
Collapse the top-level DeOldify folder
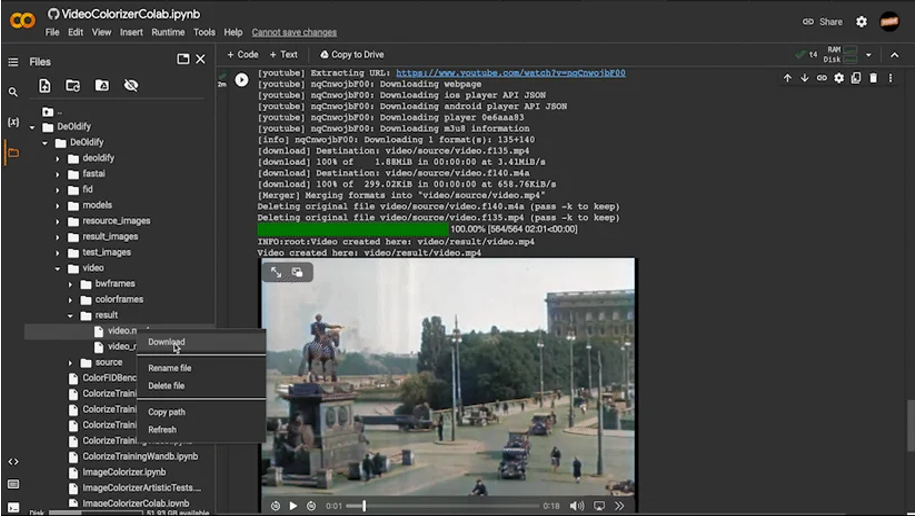(x=32, y=127)
